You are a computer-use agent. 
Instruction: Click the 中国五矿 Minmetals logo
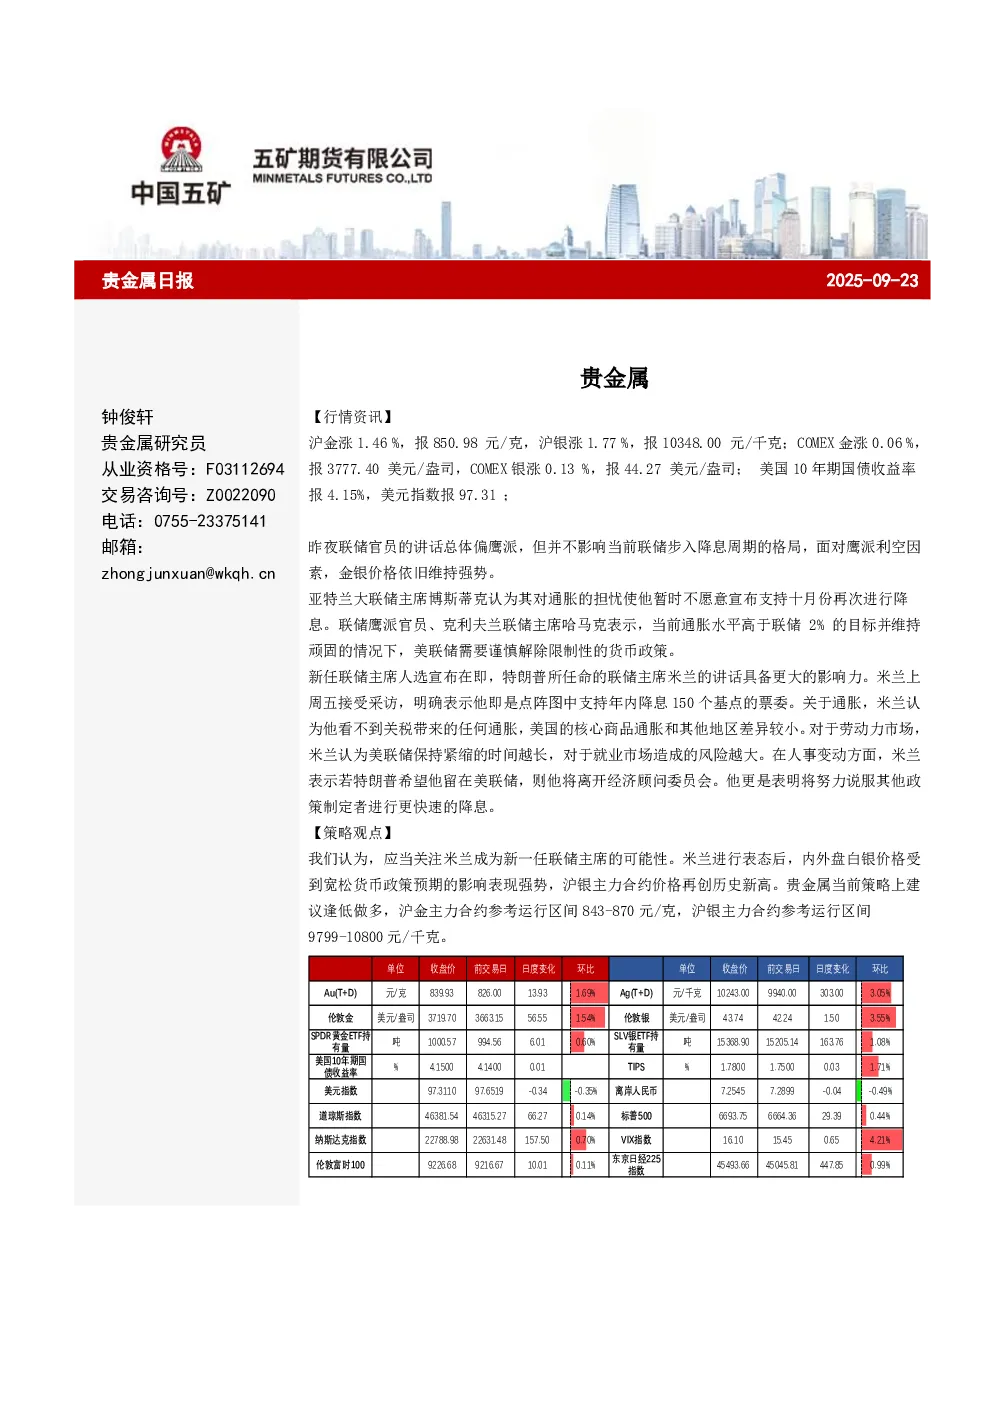[181, 166]
